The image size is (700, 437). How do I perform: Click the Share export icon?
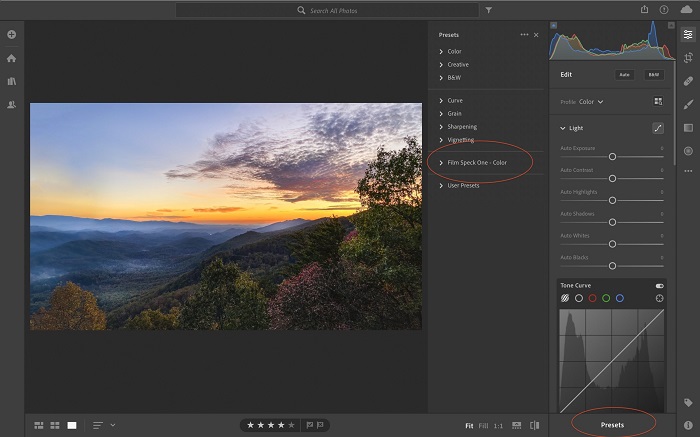point(645,10)
